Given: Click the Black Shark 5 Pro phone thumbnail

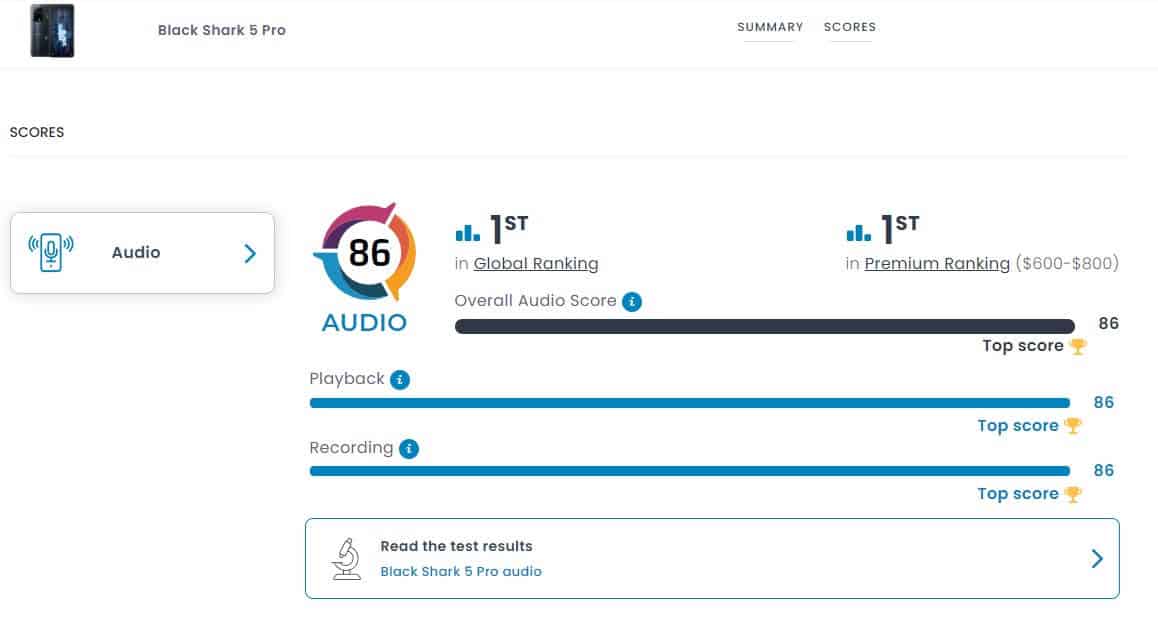Looking at the screenshot, I should (52, 30).
